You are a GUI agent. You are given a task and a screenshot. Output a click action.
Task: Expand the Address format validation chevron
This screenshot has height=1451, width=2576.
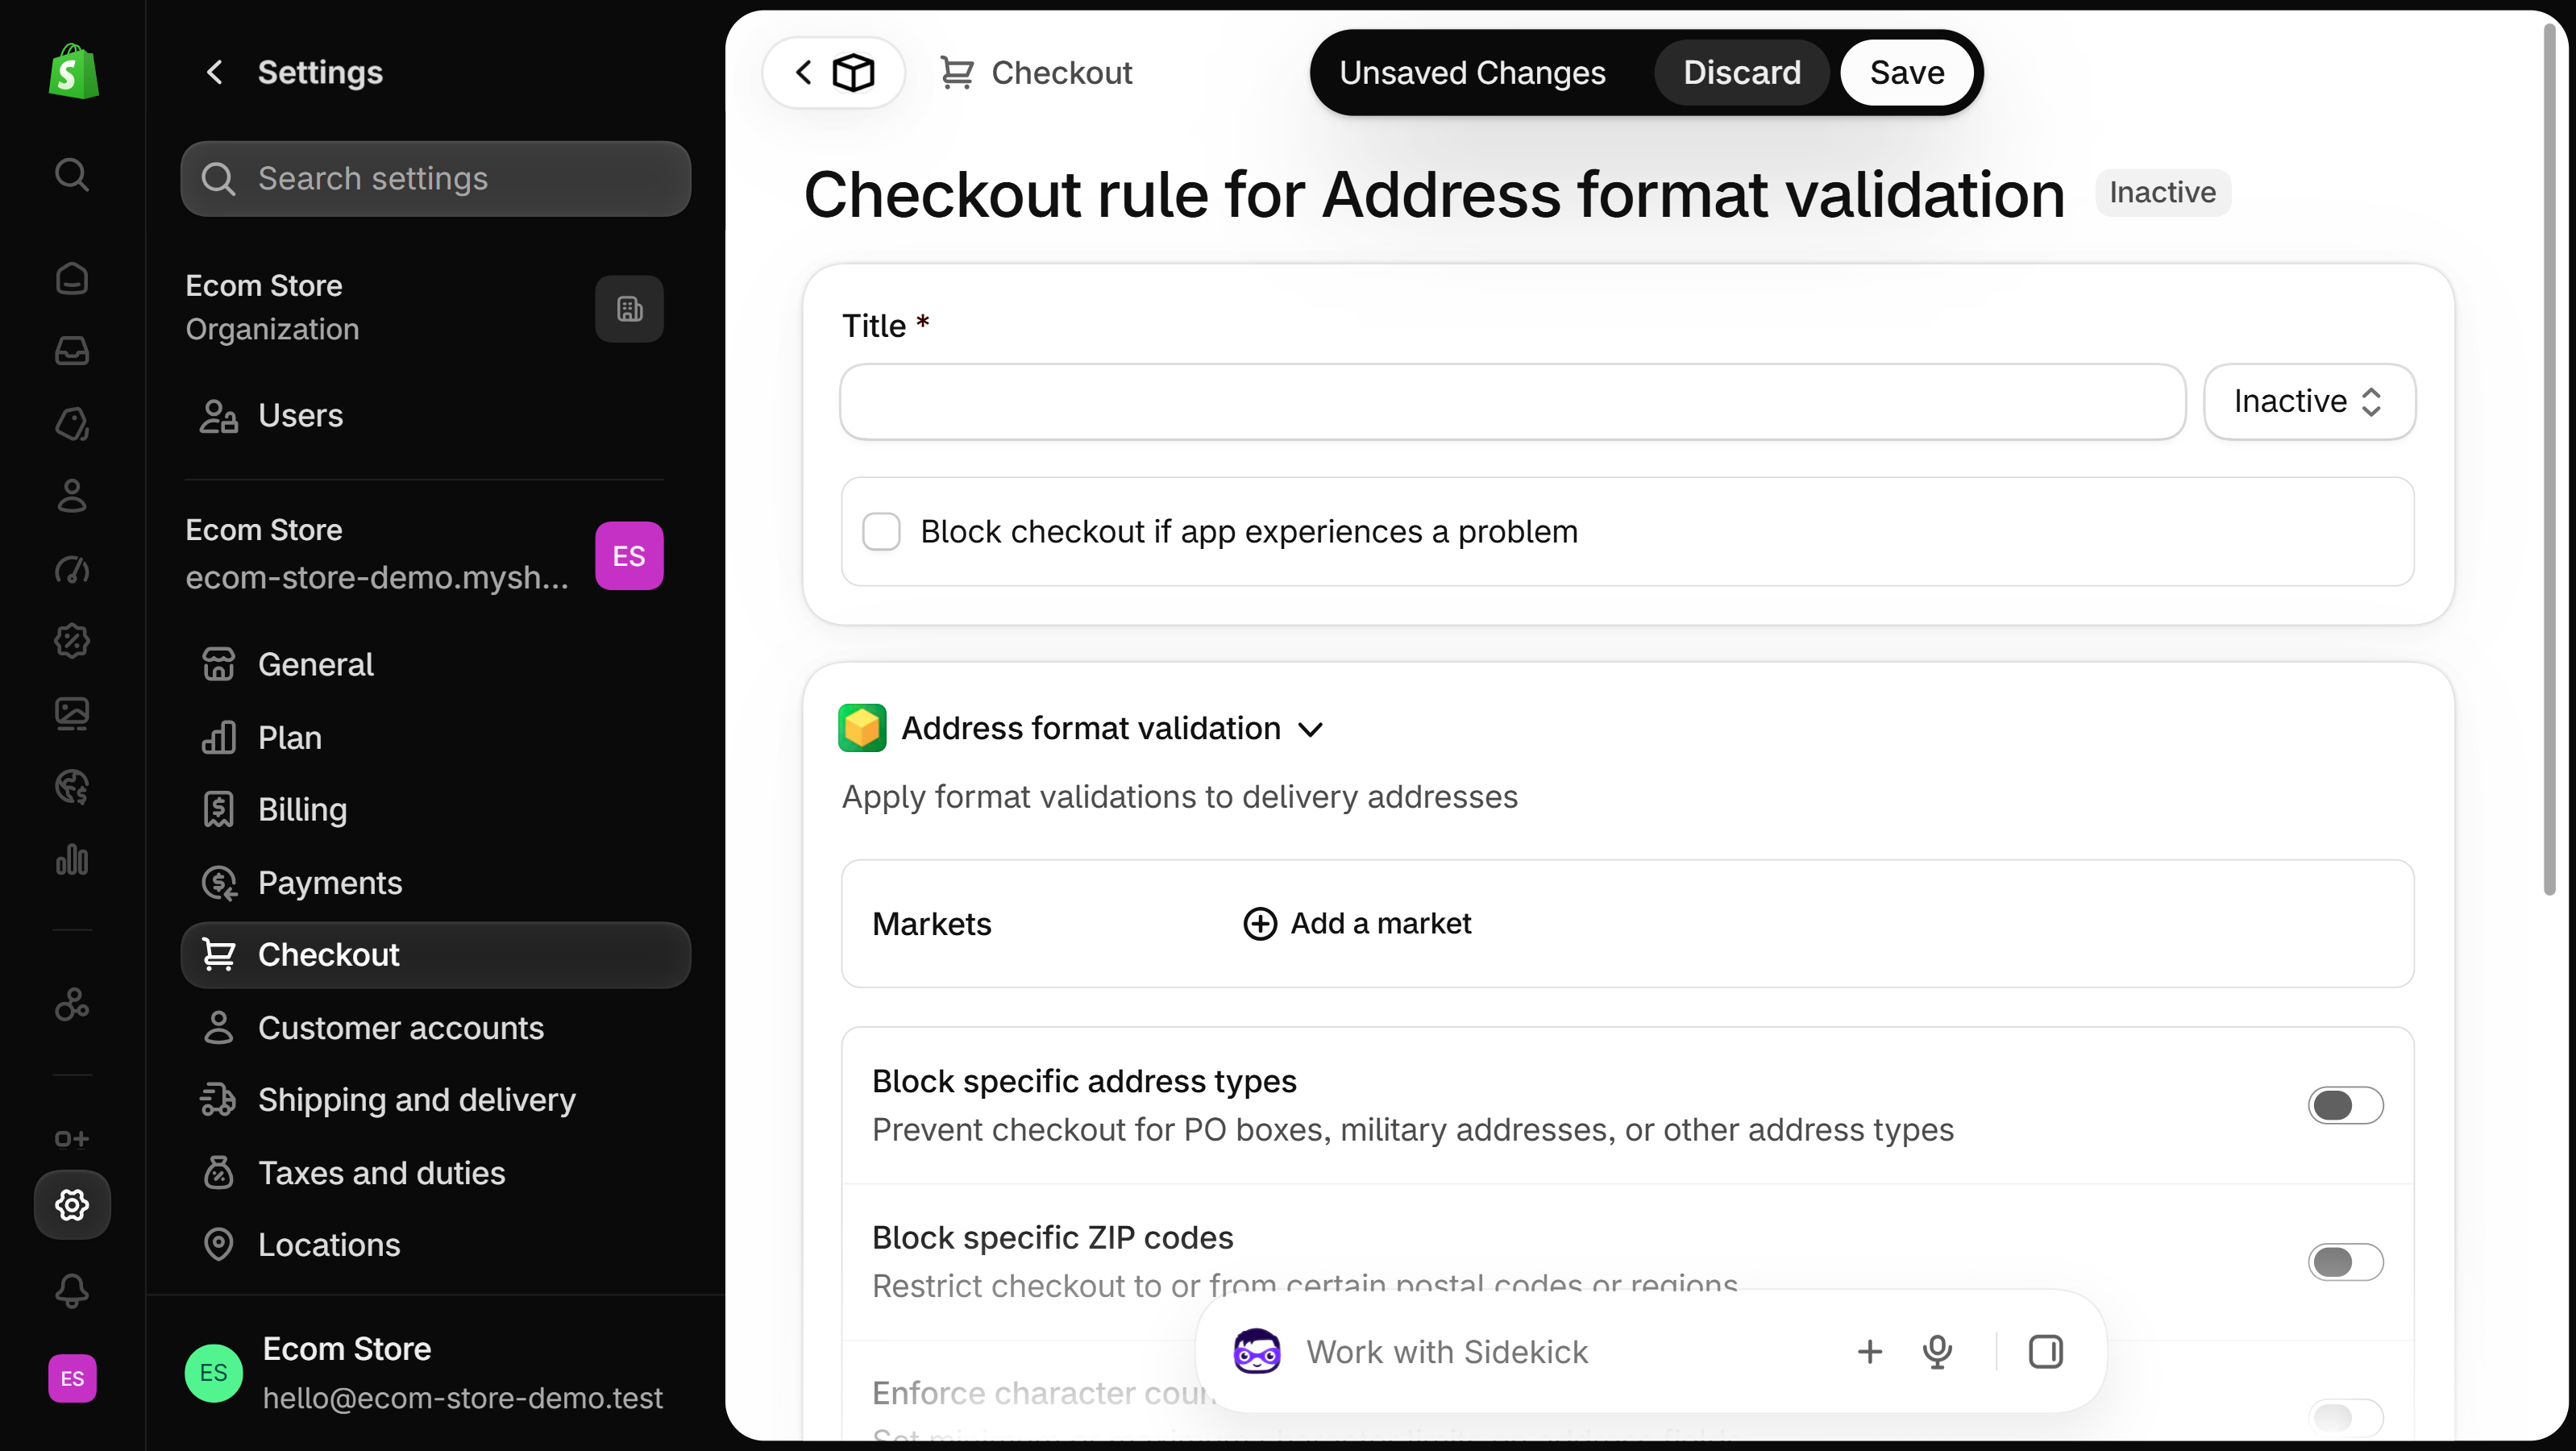point(1310,729)
